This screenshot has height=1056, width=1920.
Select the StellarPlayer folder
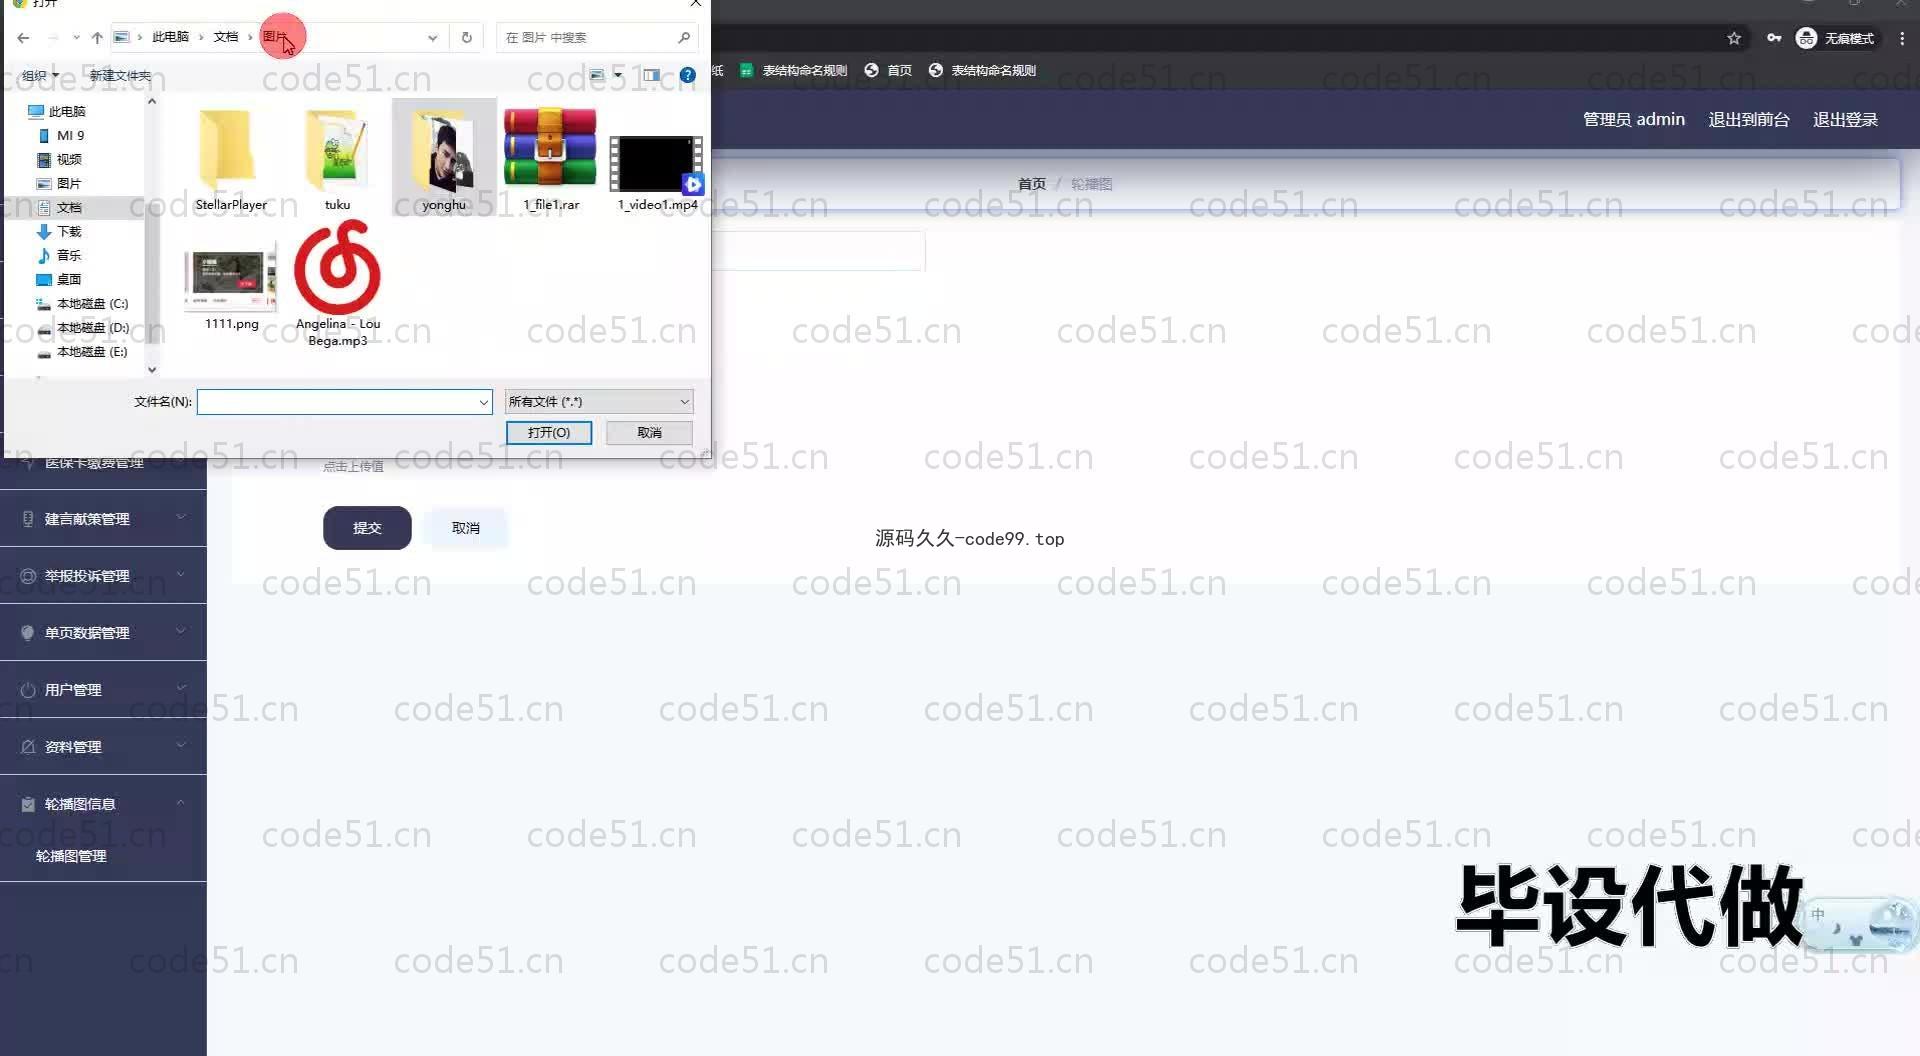(230, 160)
